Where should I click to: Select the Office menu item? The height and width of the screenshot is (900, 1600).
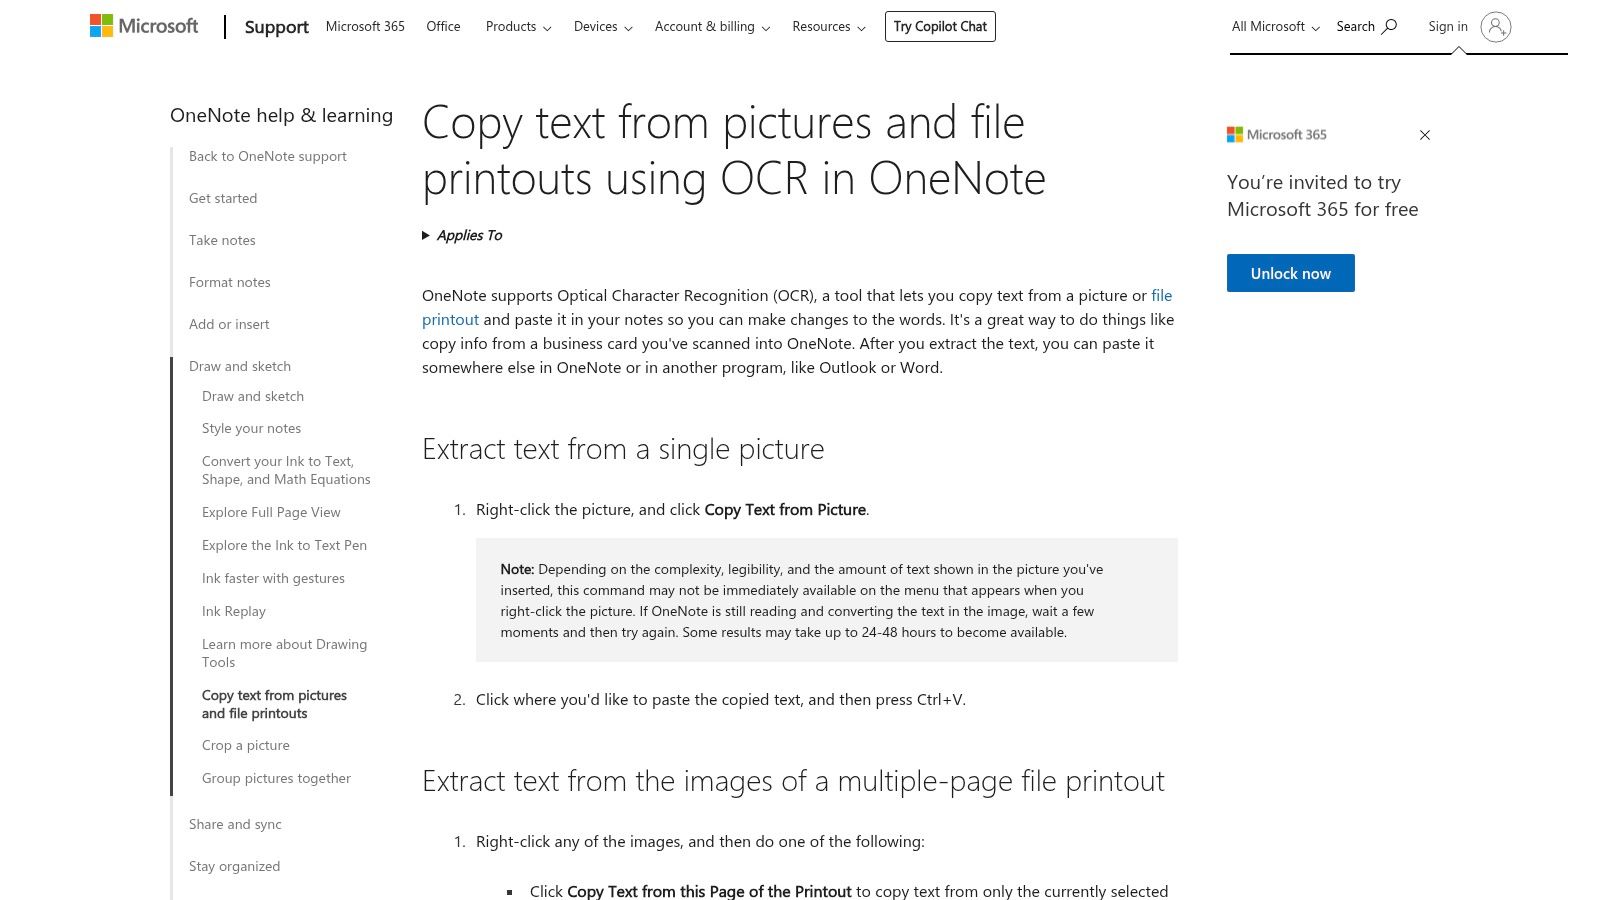point(443,26)
